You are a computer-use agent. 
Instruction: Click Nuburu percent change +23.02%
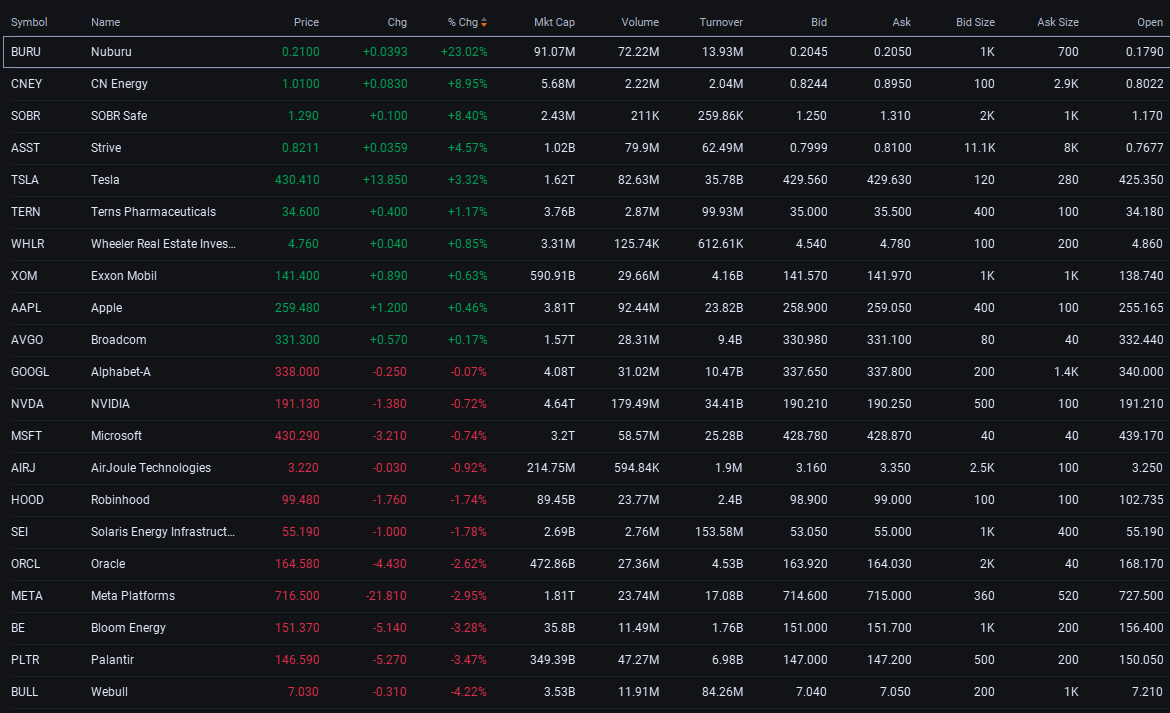[x=464, y=52]
